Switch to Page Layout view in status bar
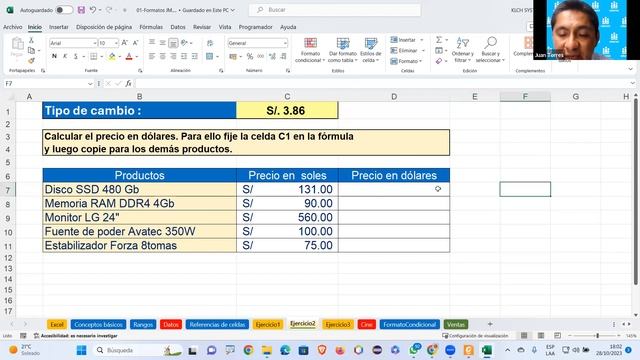 (x=541, y=336)
